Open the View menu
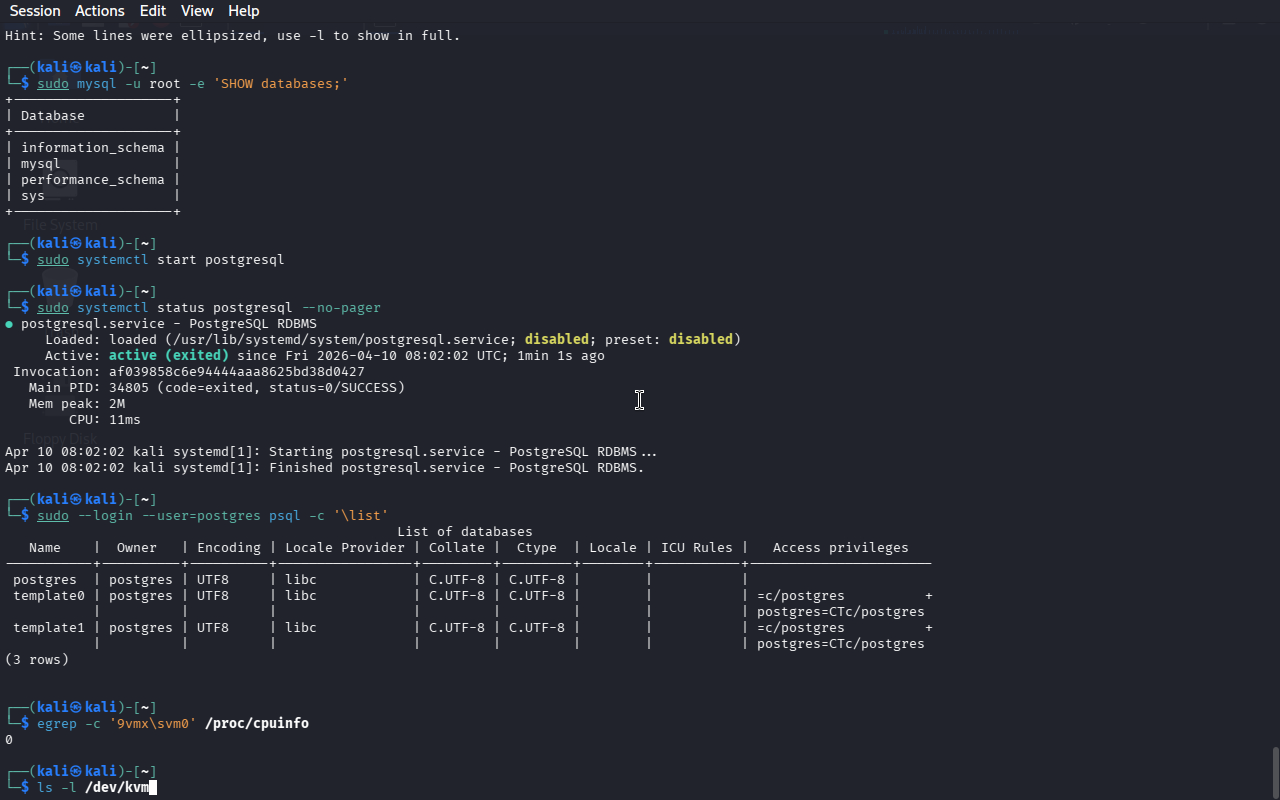The width and height of the screenshot is (1280, 800). [197, 11]
